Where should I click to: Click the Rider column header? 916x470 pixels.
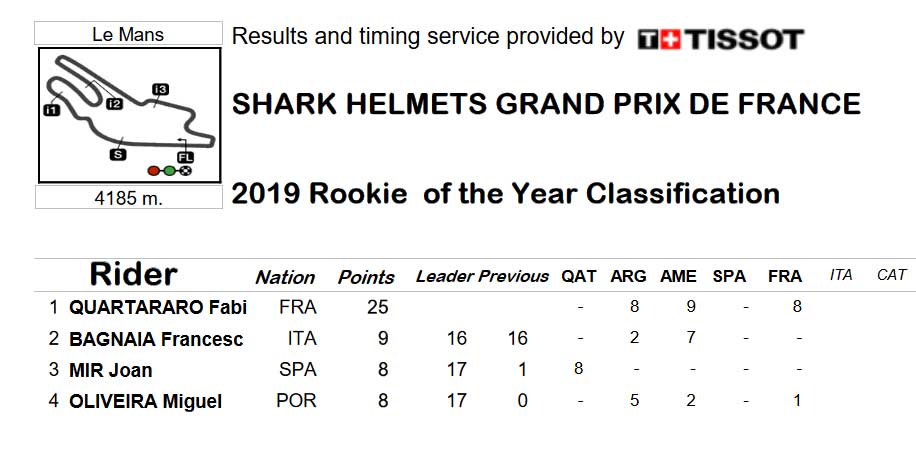coord(133,273)
